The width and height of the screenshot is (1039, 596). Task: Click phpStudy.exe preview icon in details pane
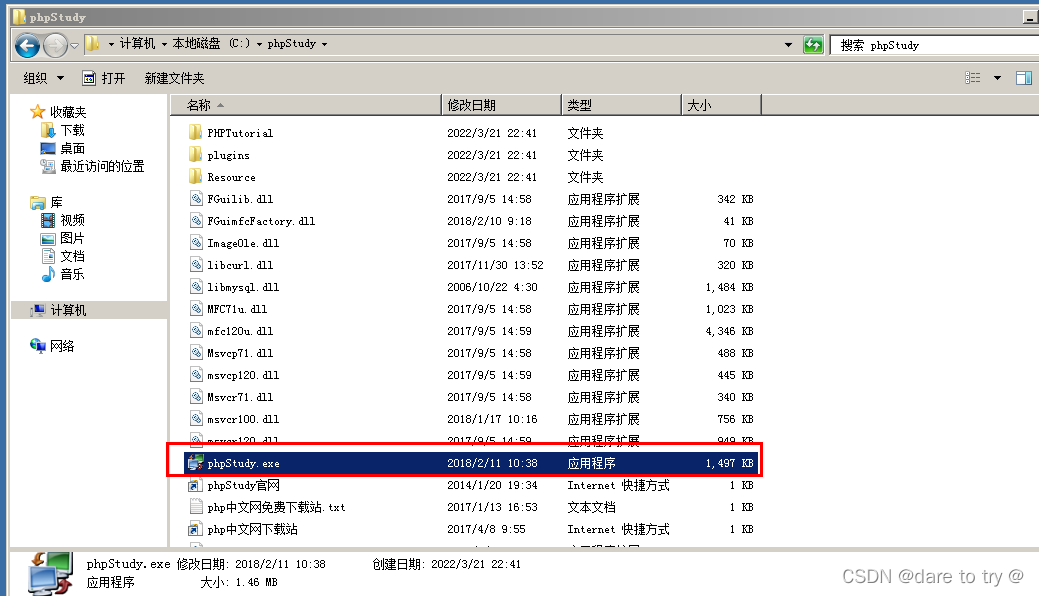[50, 573]
